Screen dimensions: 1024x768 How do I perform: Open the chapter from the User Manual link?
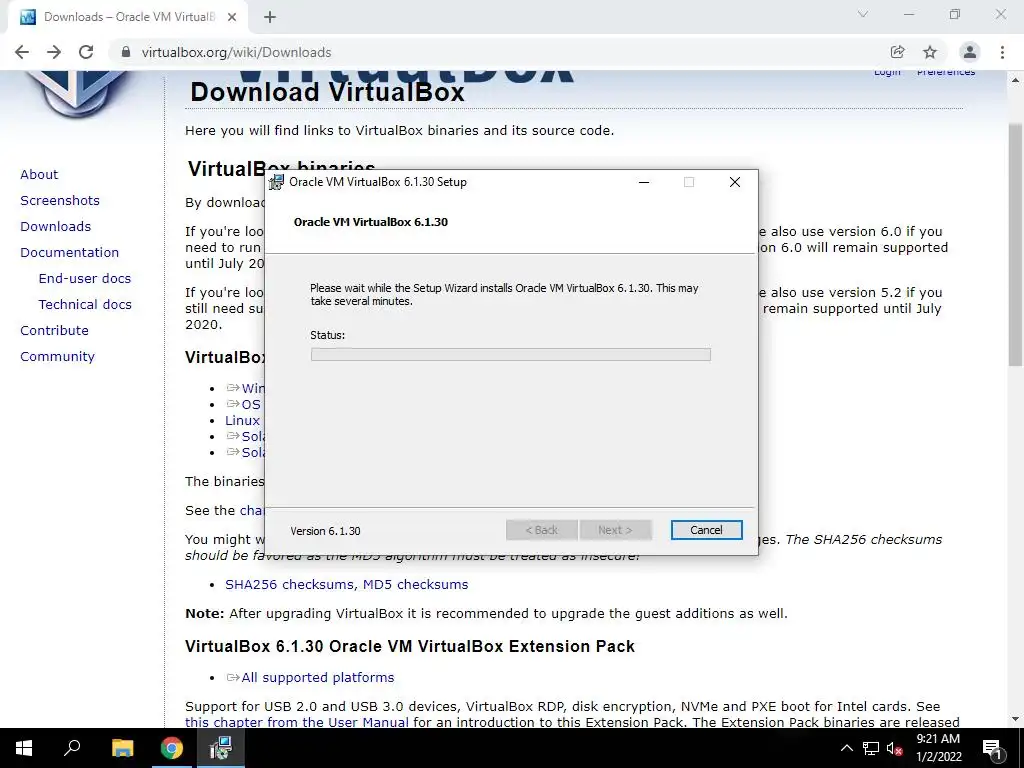(297, 722)
